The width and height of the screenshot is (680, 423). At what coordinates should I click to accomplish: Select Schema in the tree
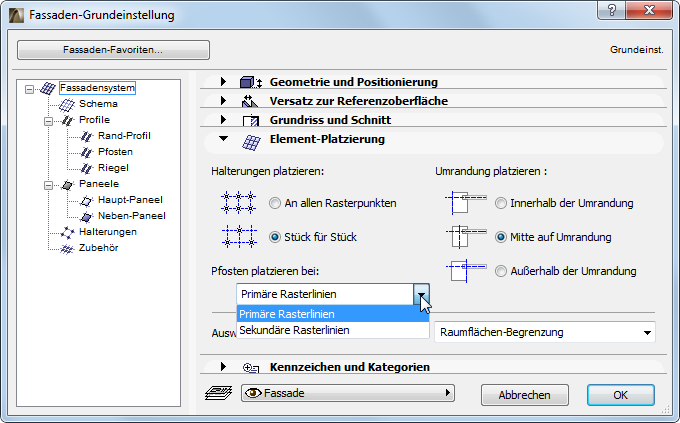pos(98,104)
